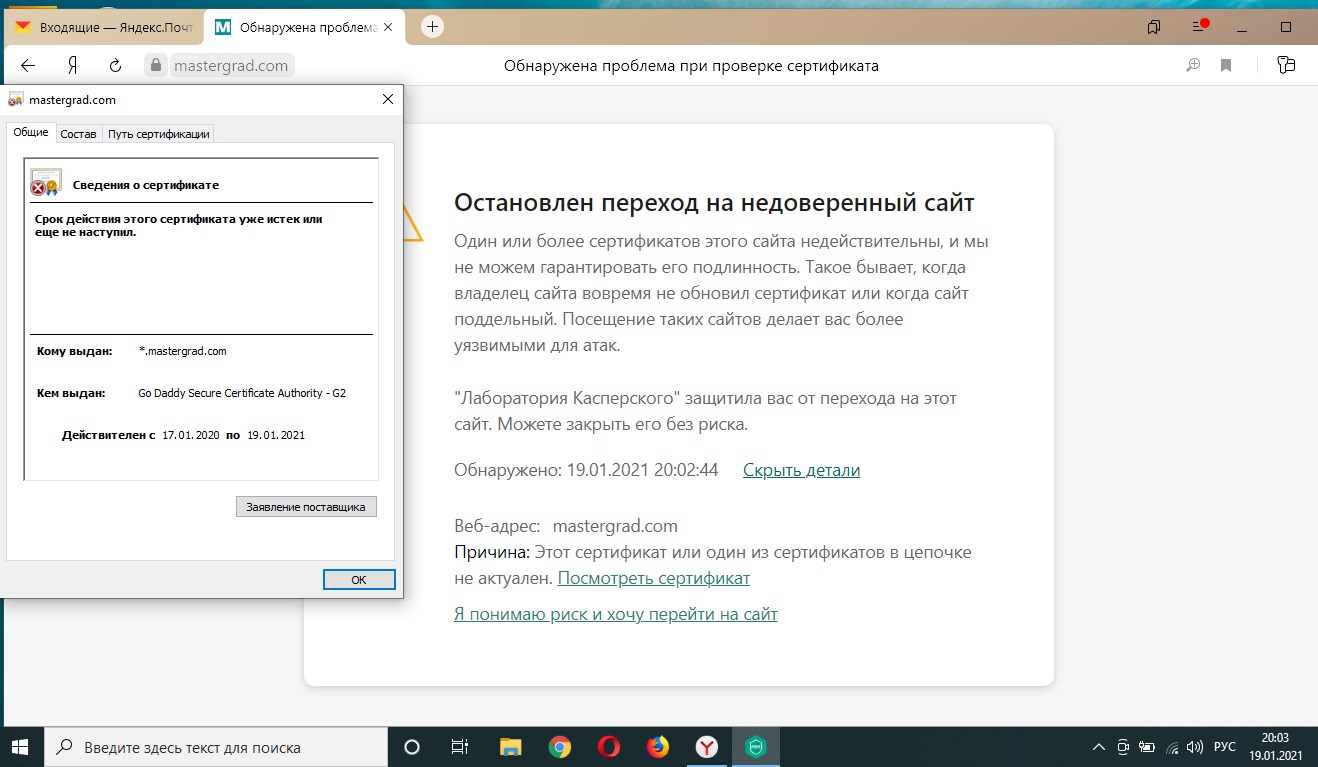
Task: Open the volume tray icon
Action: 1193,747
